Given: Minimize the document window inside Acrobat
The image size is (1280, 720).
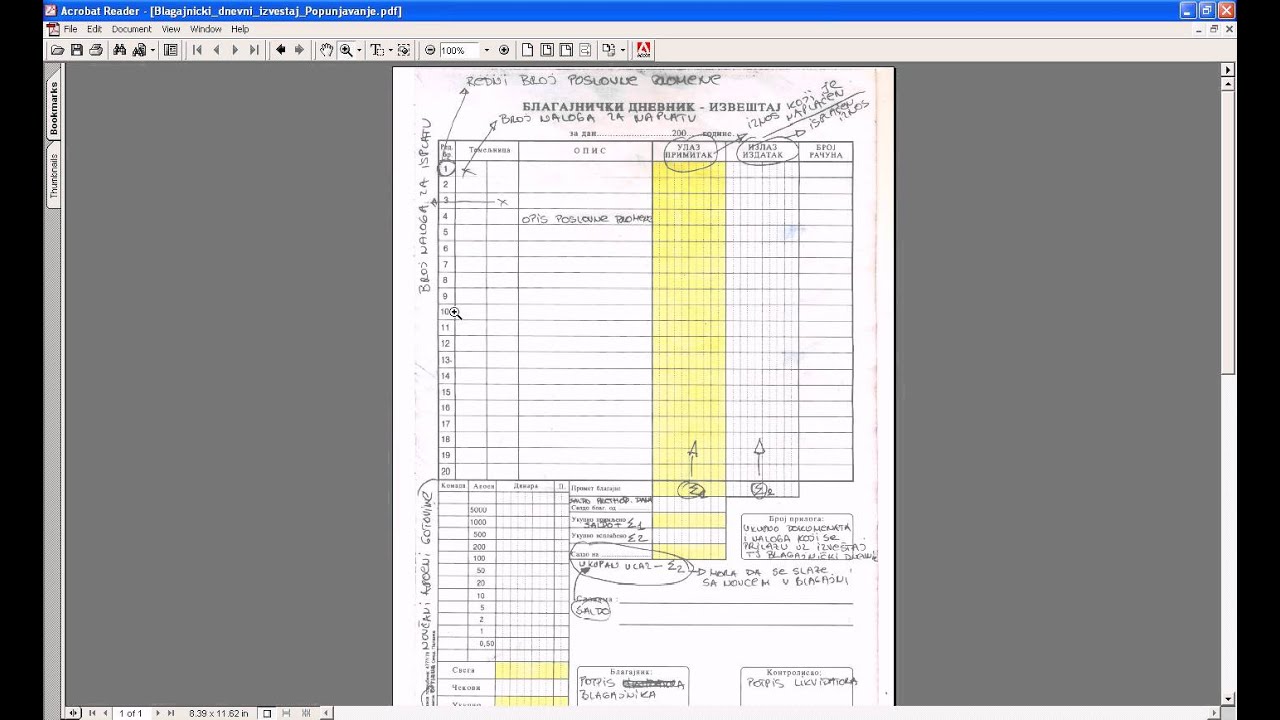Looking at the screenshot, I should coord(1200,29).
